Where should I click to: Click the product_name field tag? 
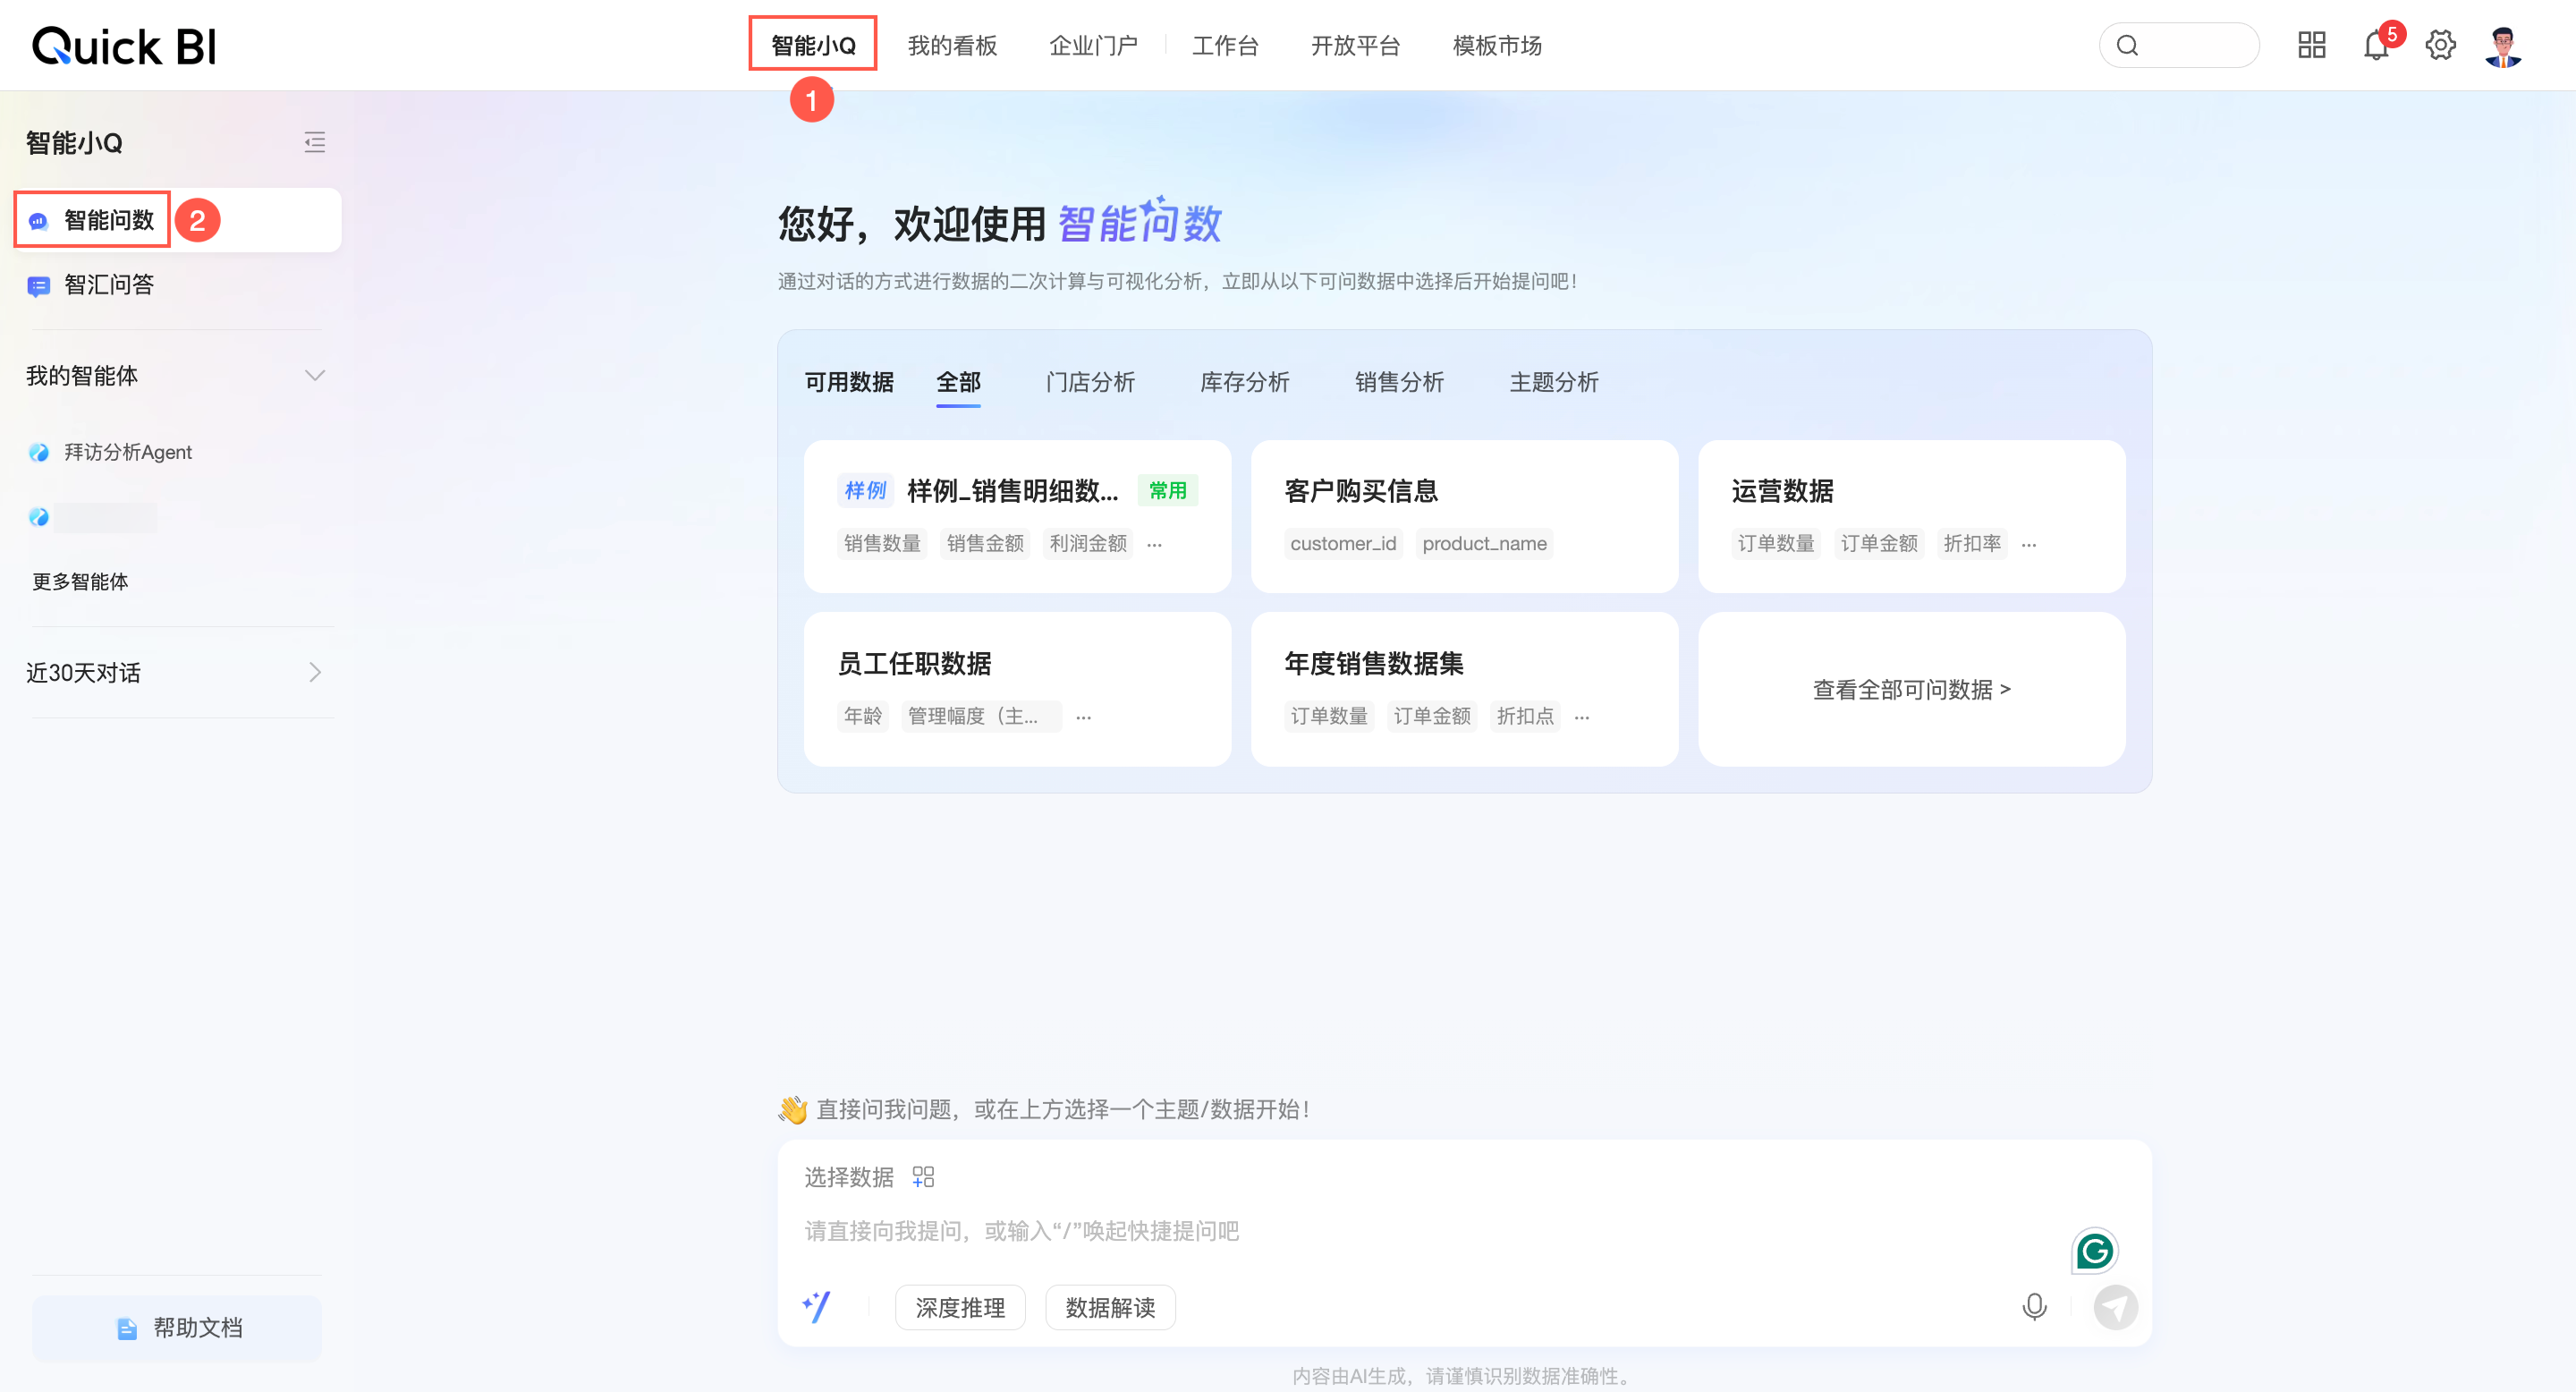tap(1484, 543)
